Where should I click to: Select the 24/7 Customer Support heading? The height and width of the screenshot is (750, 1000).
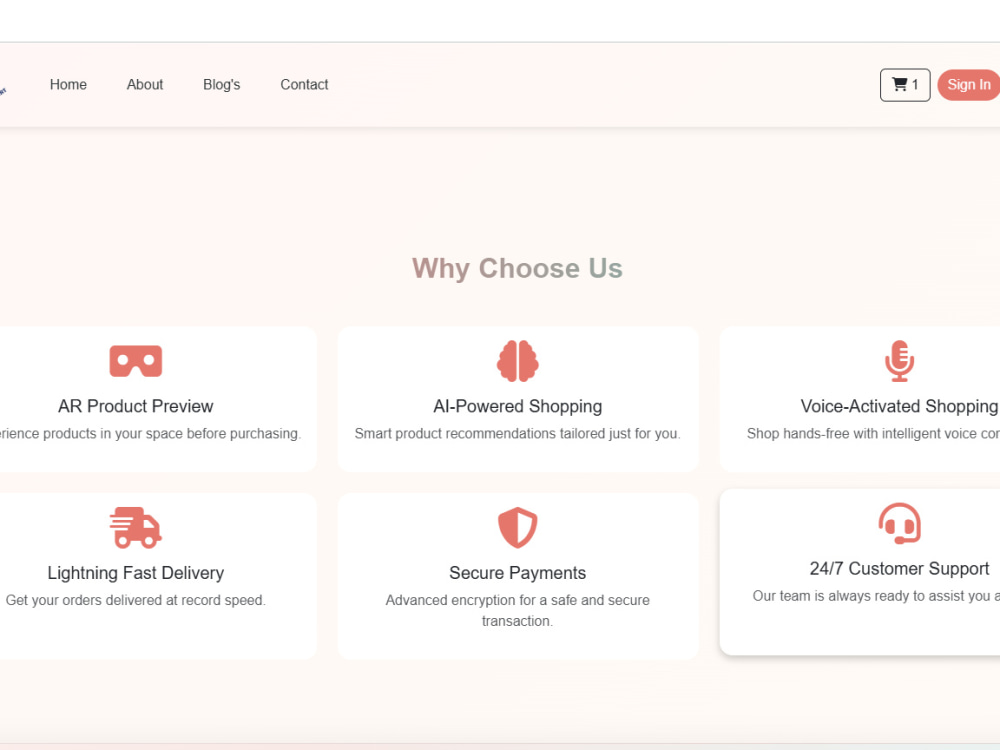point(899,568)
